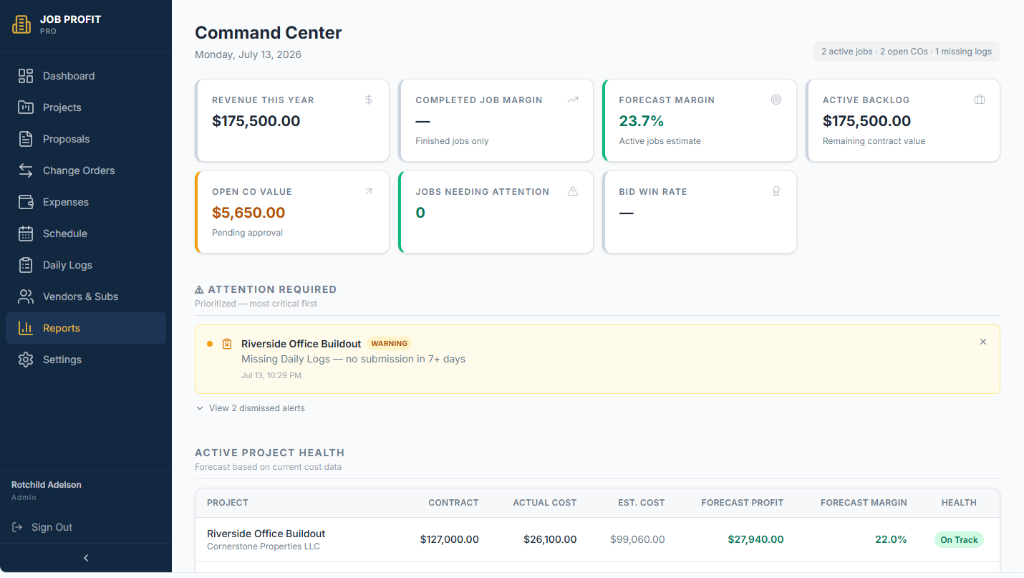Go to Change Orders page
Viewport: 1024px width, 578px height.
pyautogui.click(x=86, y=170)
